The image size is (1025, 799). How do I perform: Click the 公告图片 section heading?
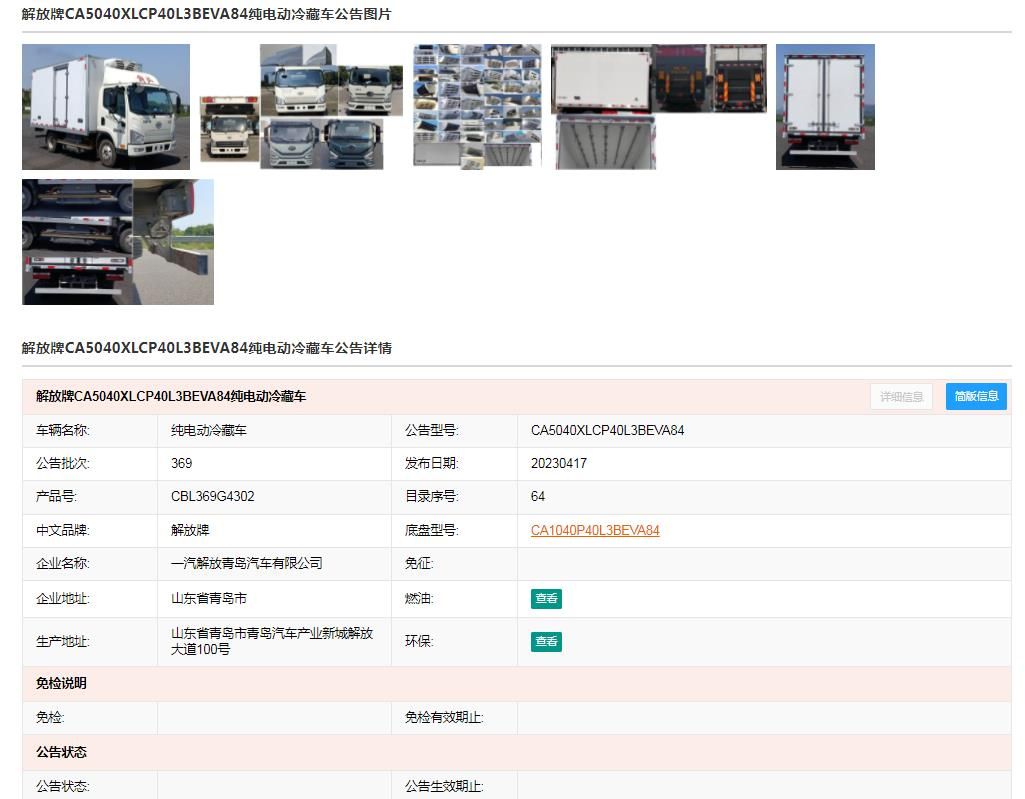(207, 14)
